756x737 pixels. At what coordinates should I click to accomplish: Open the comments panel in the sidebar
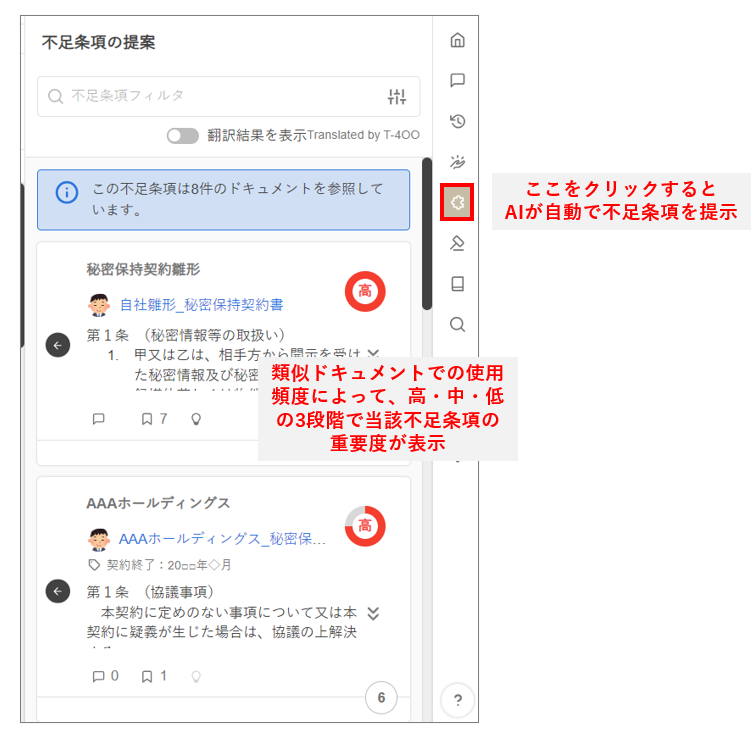coord(457,81)
